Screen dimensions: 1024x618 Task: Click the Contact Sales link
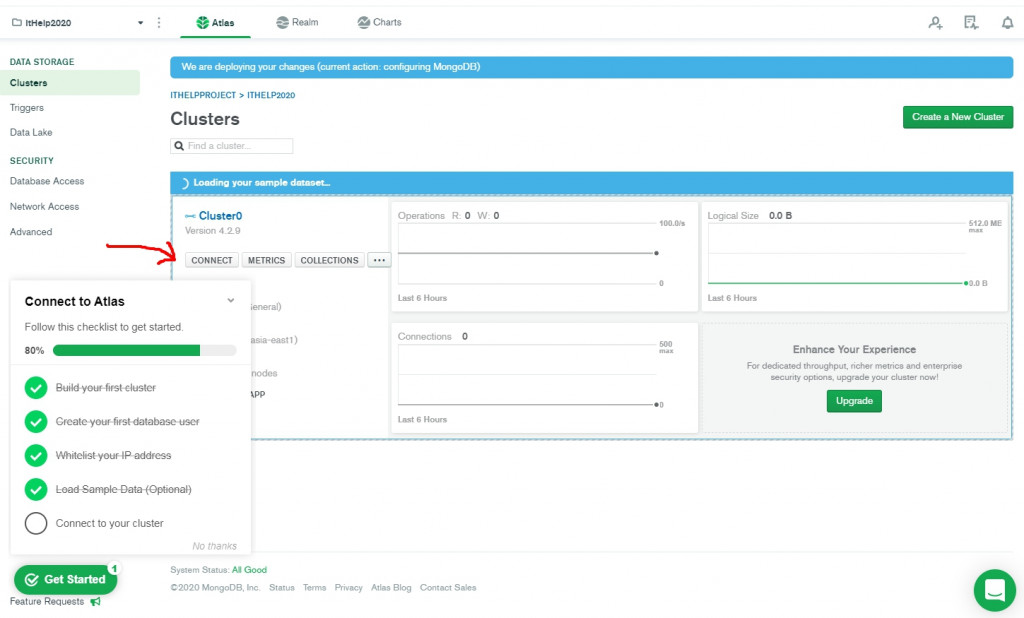pos(448,588)
